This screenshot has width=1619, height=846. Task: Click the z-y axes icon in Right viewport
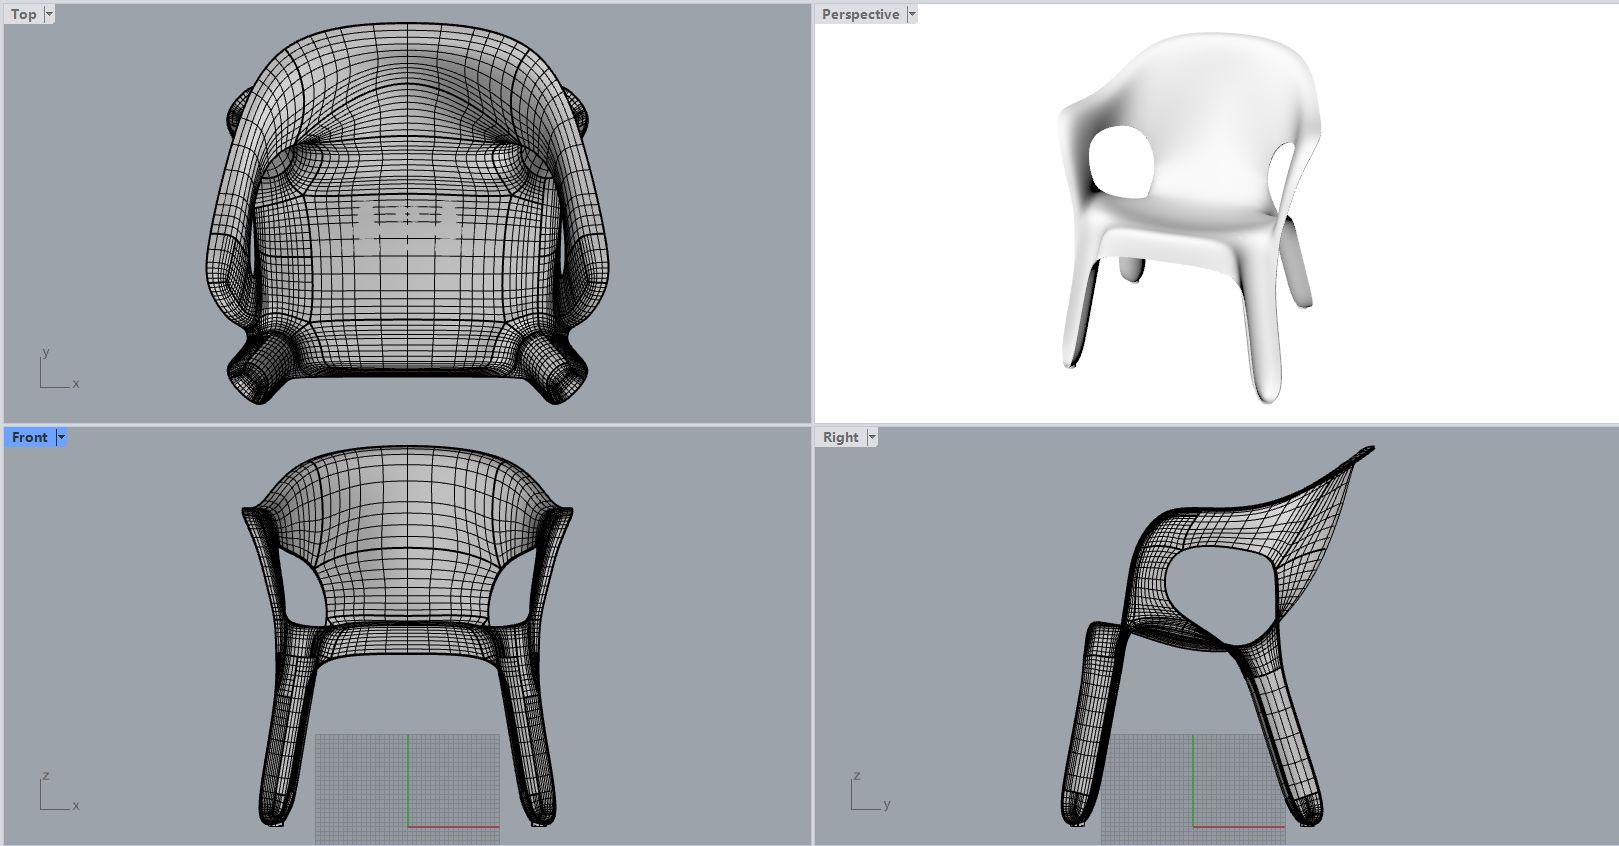867,793
